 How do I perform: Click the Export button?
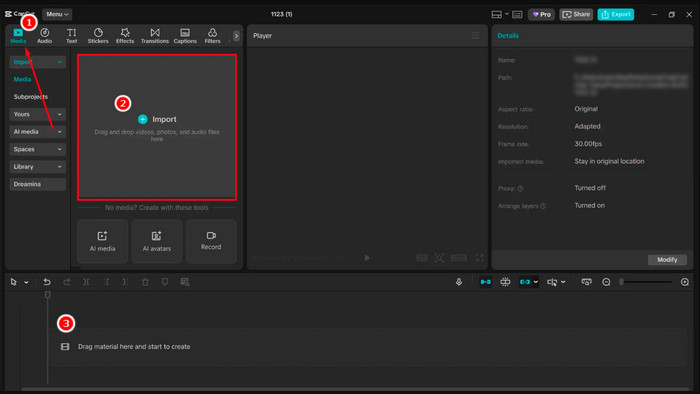(x=616, y=14)
